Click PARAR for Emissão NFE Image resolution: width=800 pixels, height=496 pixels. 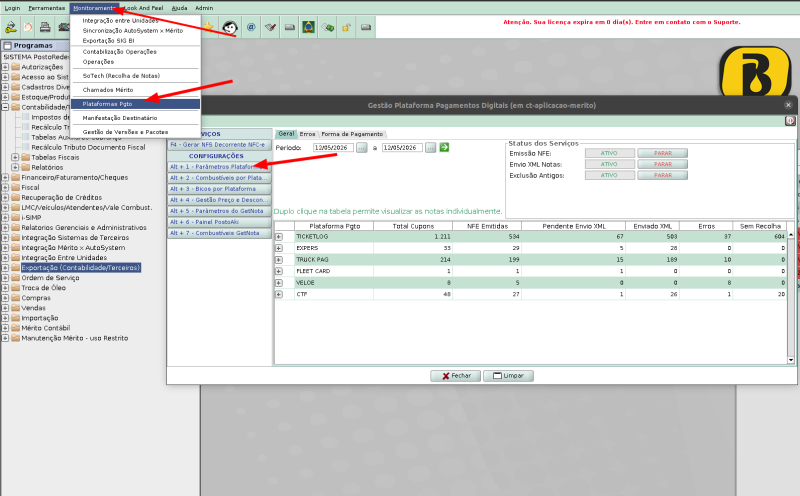point(663,153)
